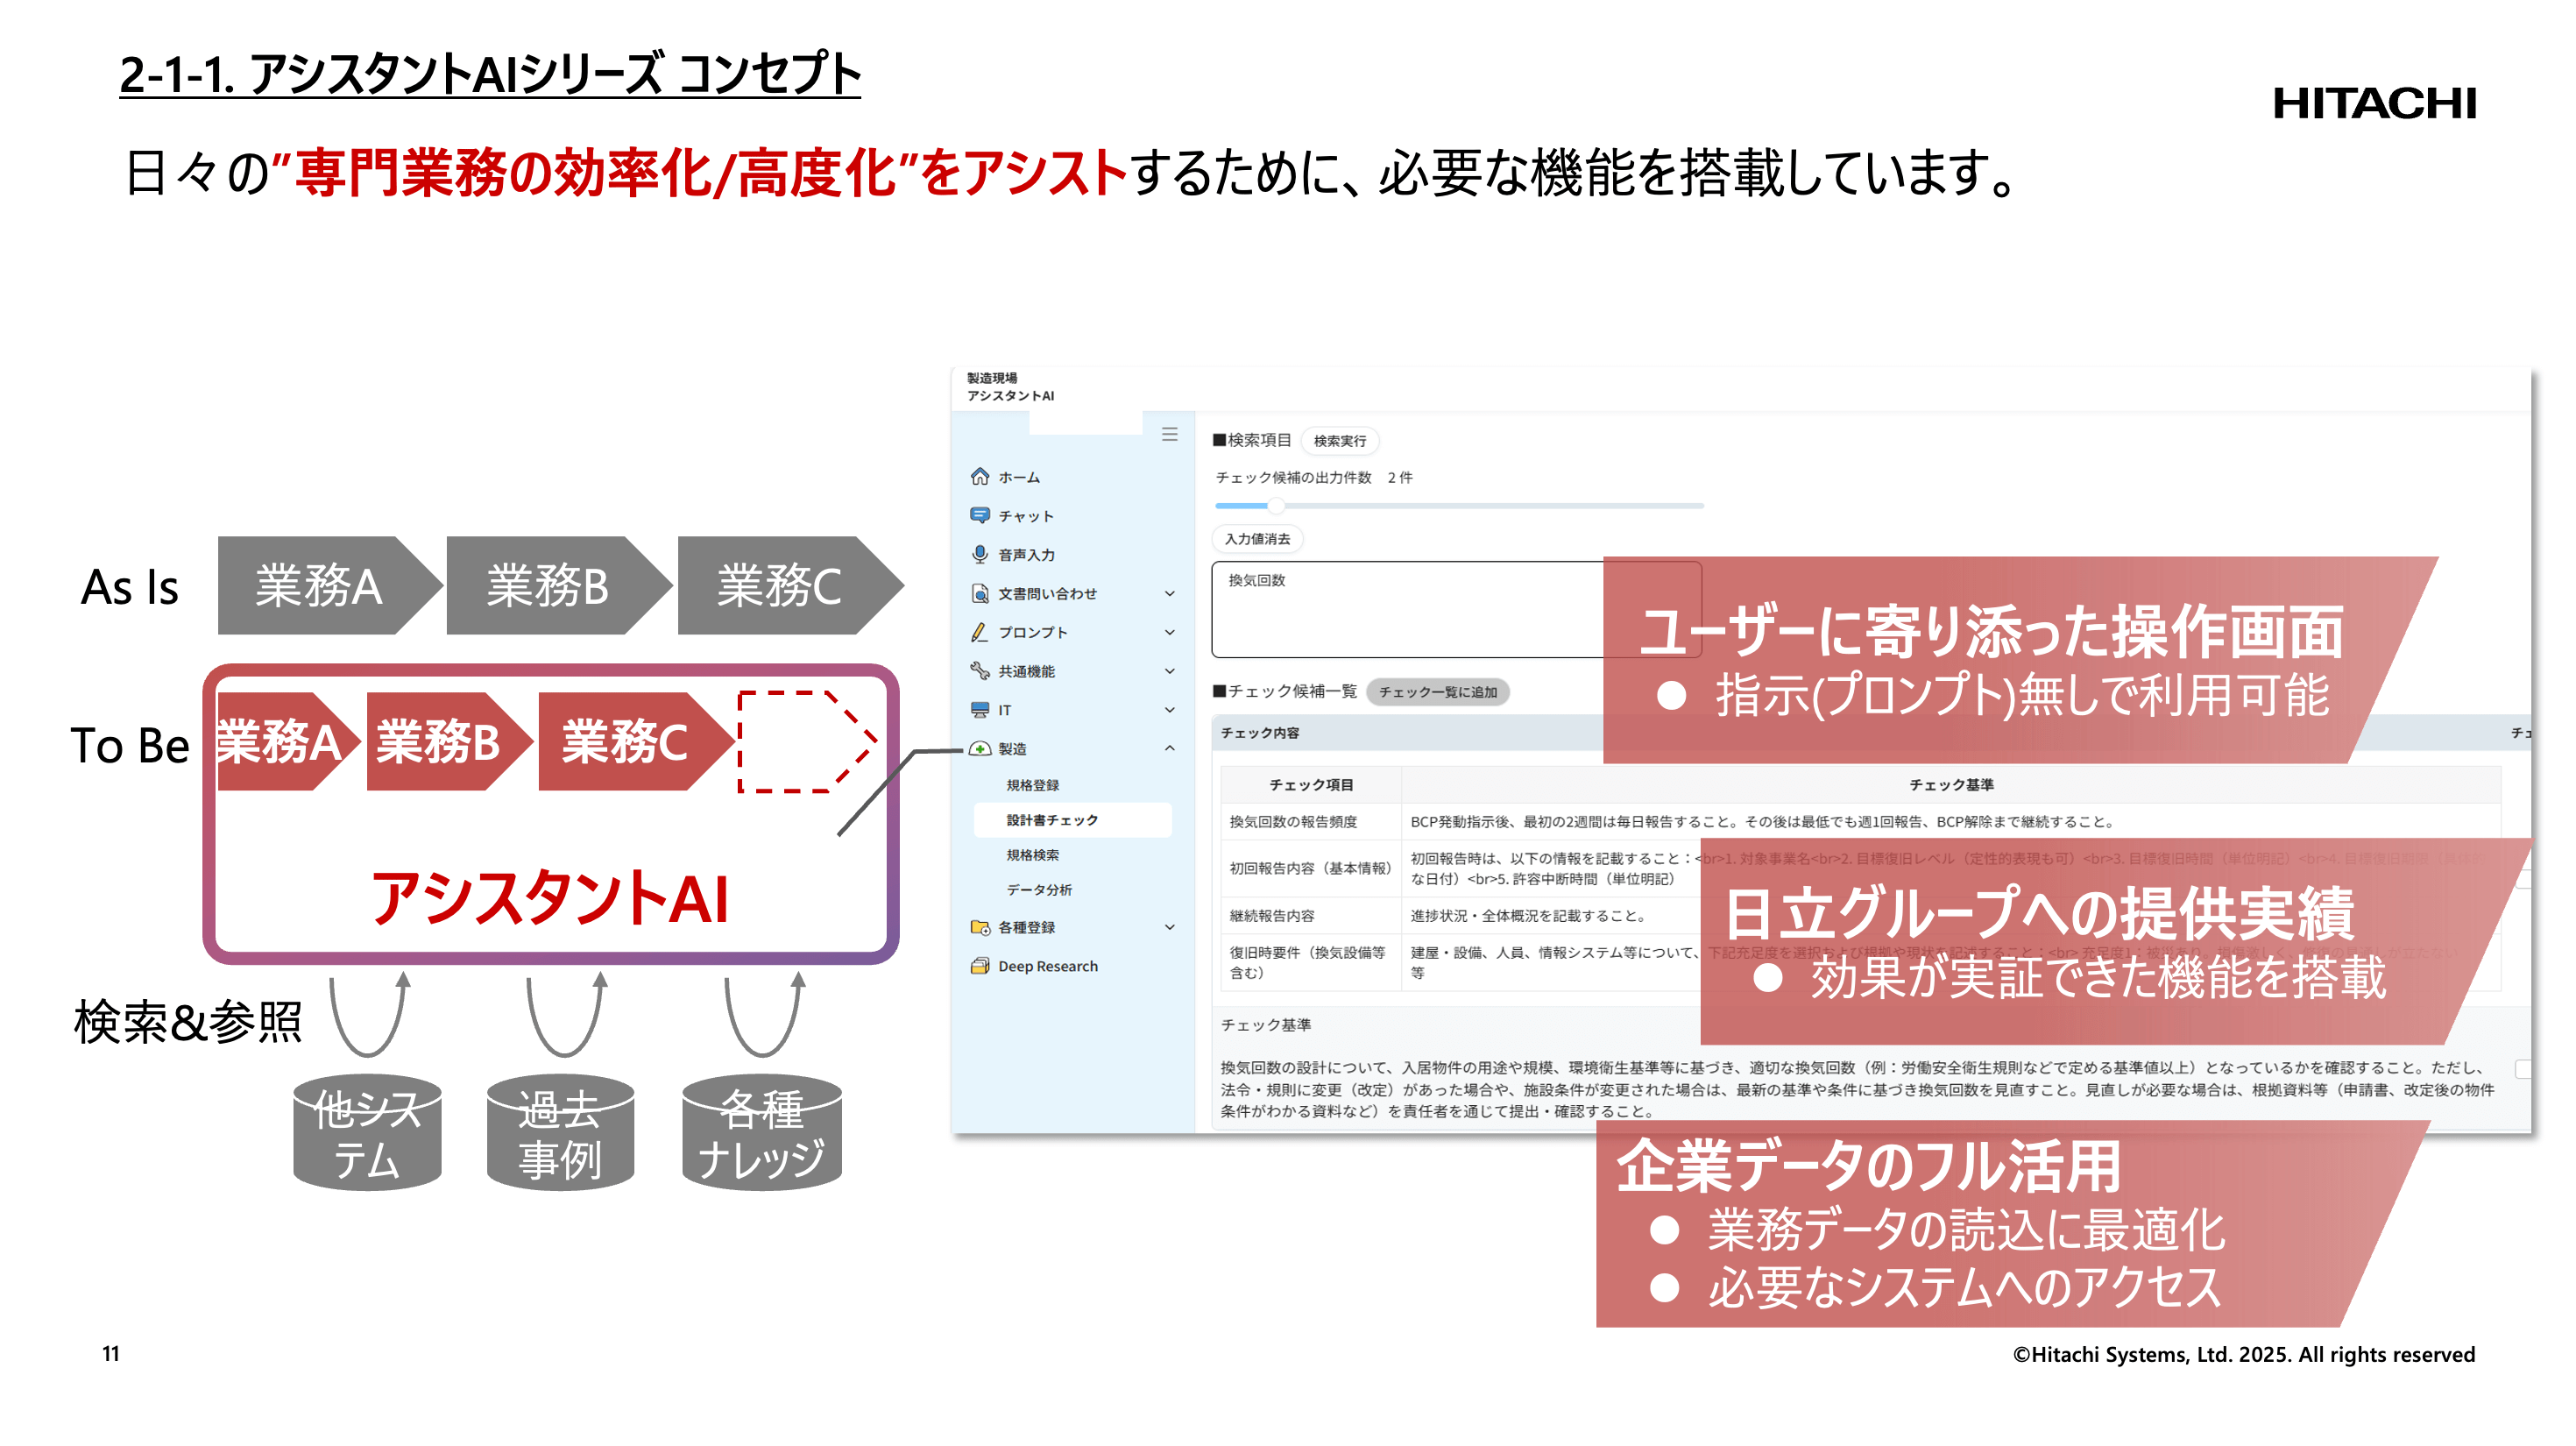
Task: Click the 過去事例 database cylinder
Action: pyautogui.click(x=560, y=1133)
